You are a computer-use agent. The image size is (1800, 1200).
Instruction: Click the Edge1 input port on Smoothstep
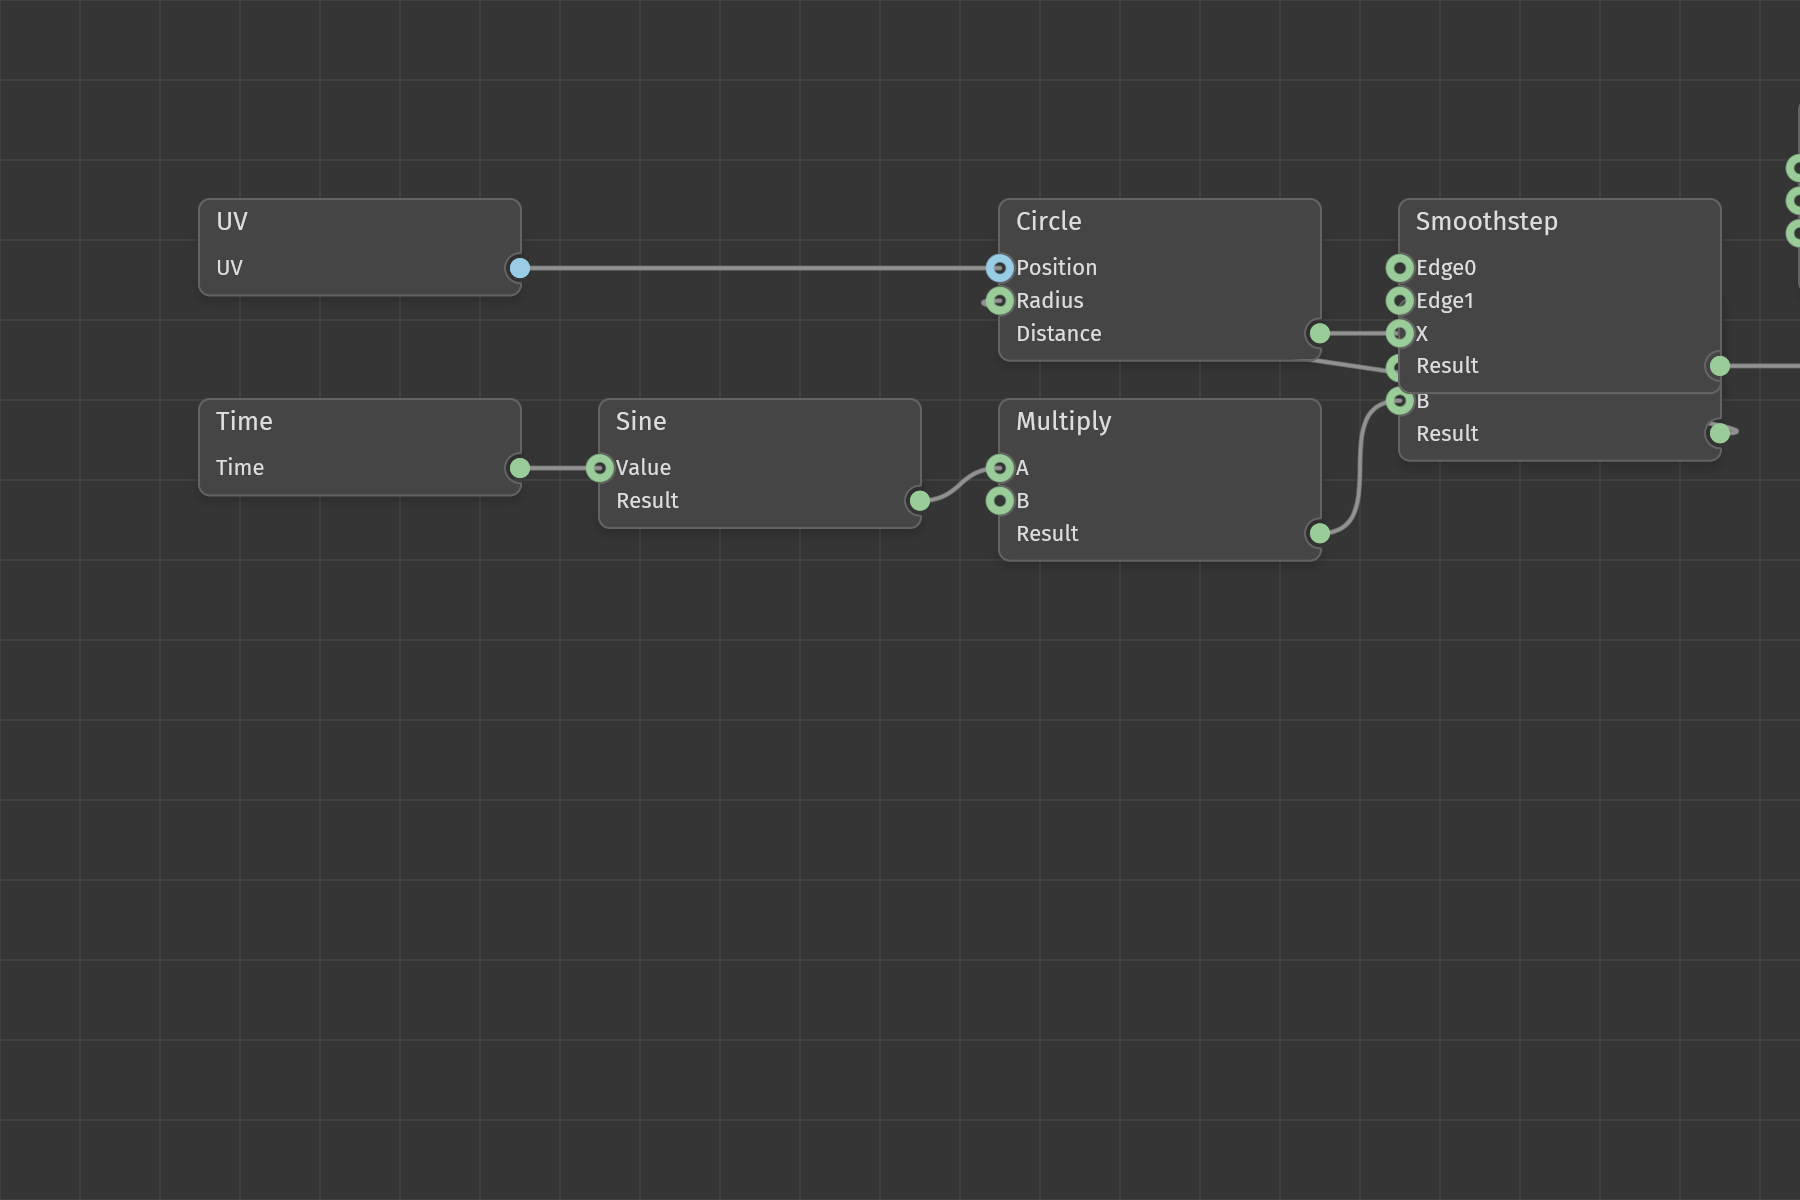pyautogui.click(x=1400, y=301)
